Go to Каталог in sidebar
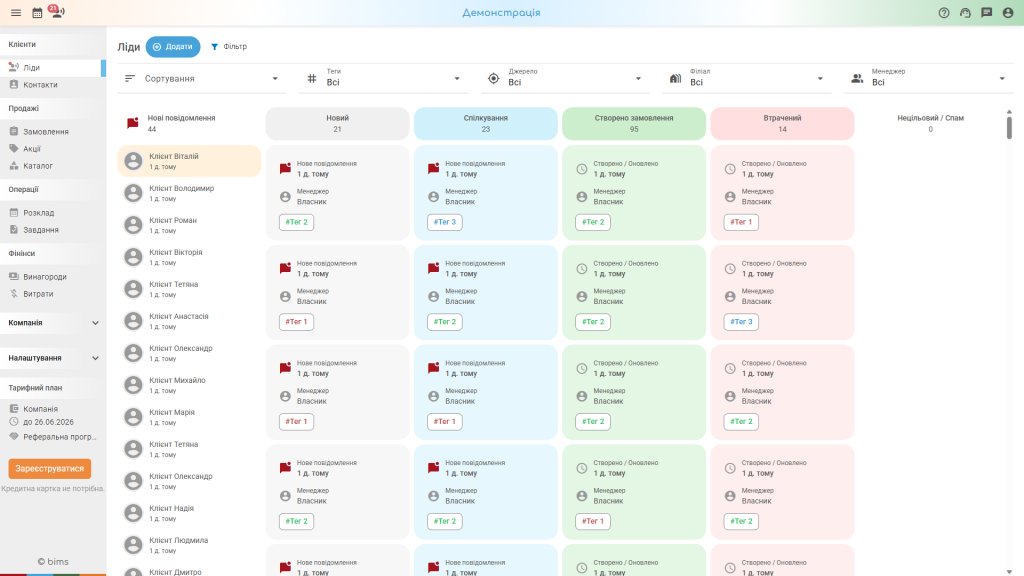Image resolution: width=1024 pixels, height=576 pixels. pos(53,166)
